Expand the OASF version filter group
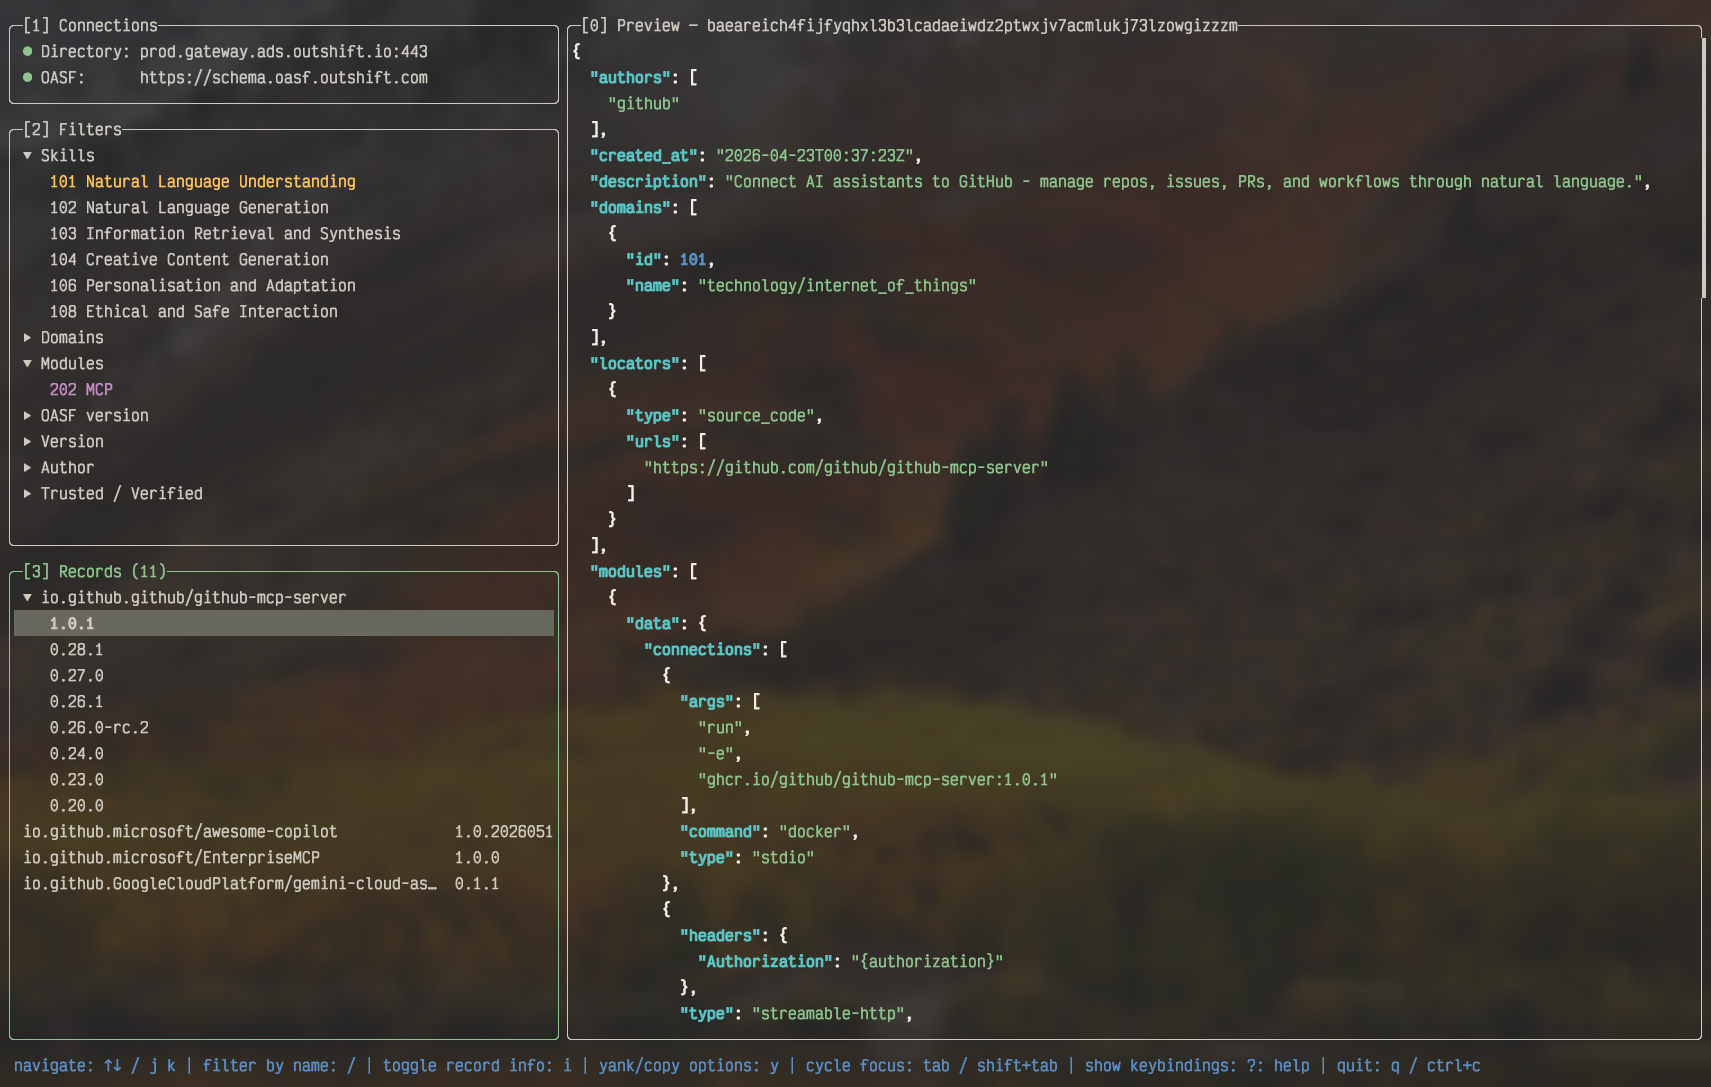 coord(28,416)
